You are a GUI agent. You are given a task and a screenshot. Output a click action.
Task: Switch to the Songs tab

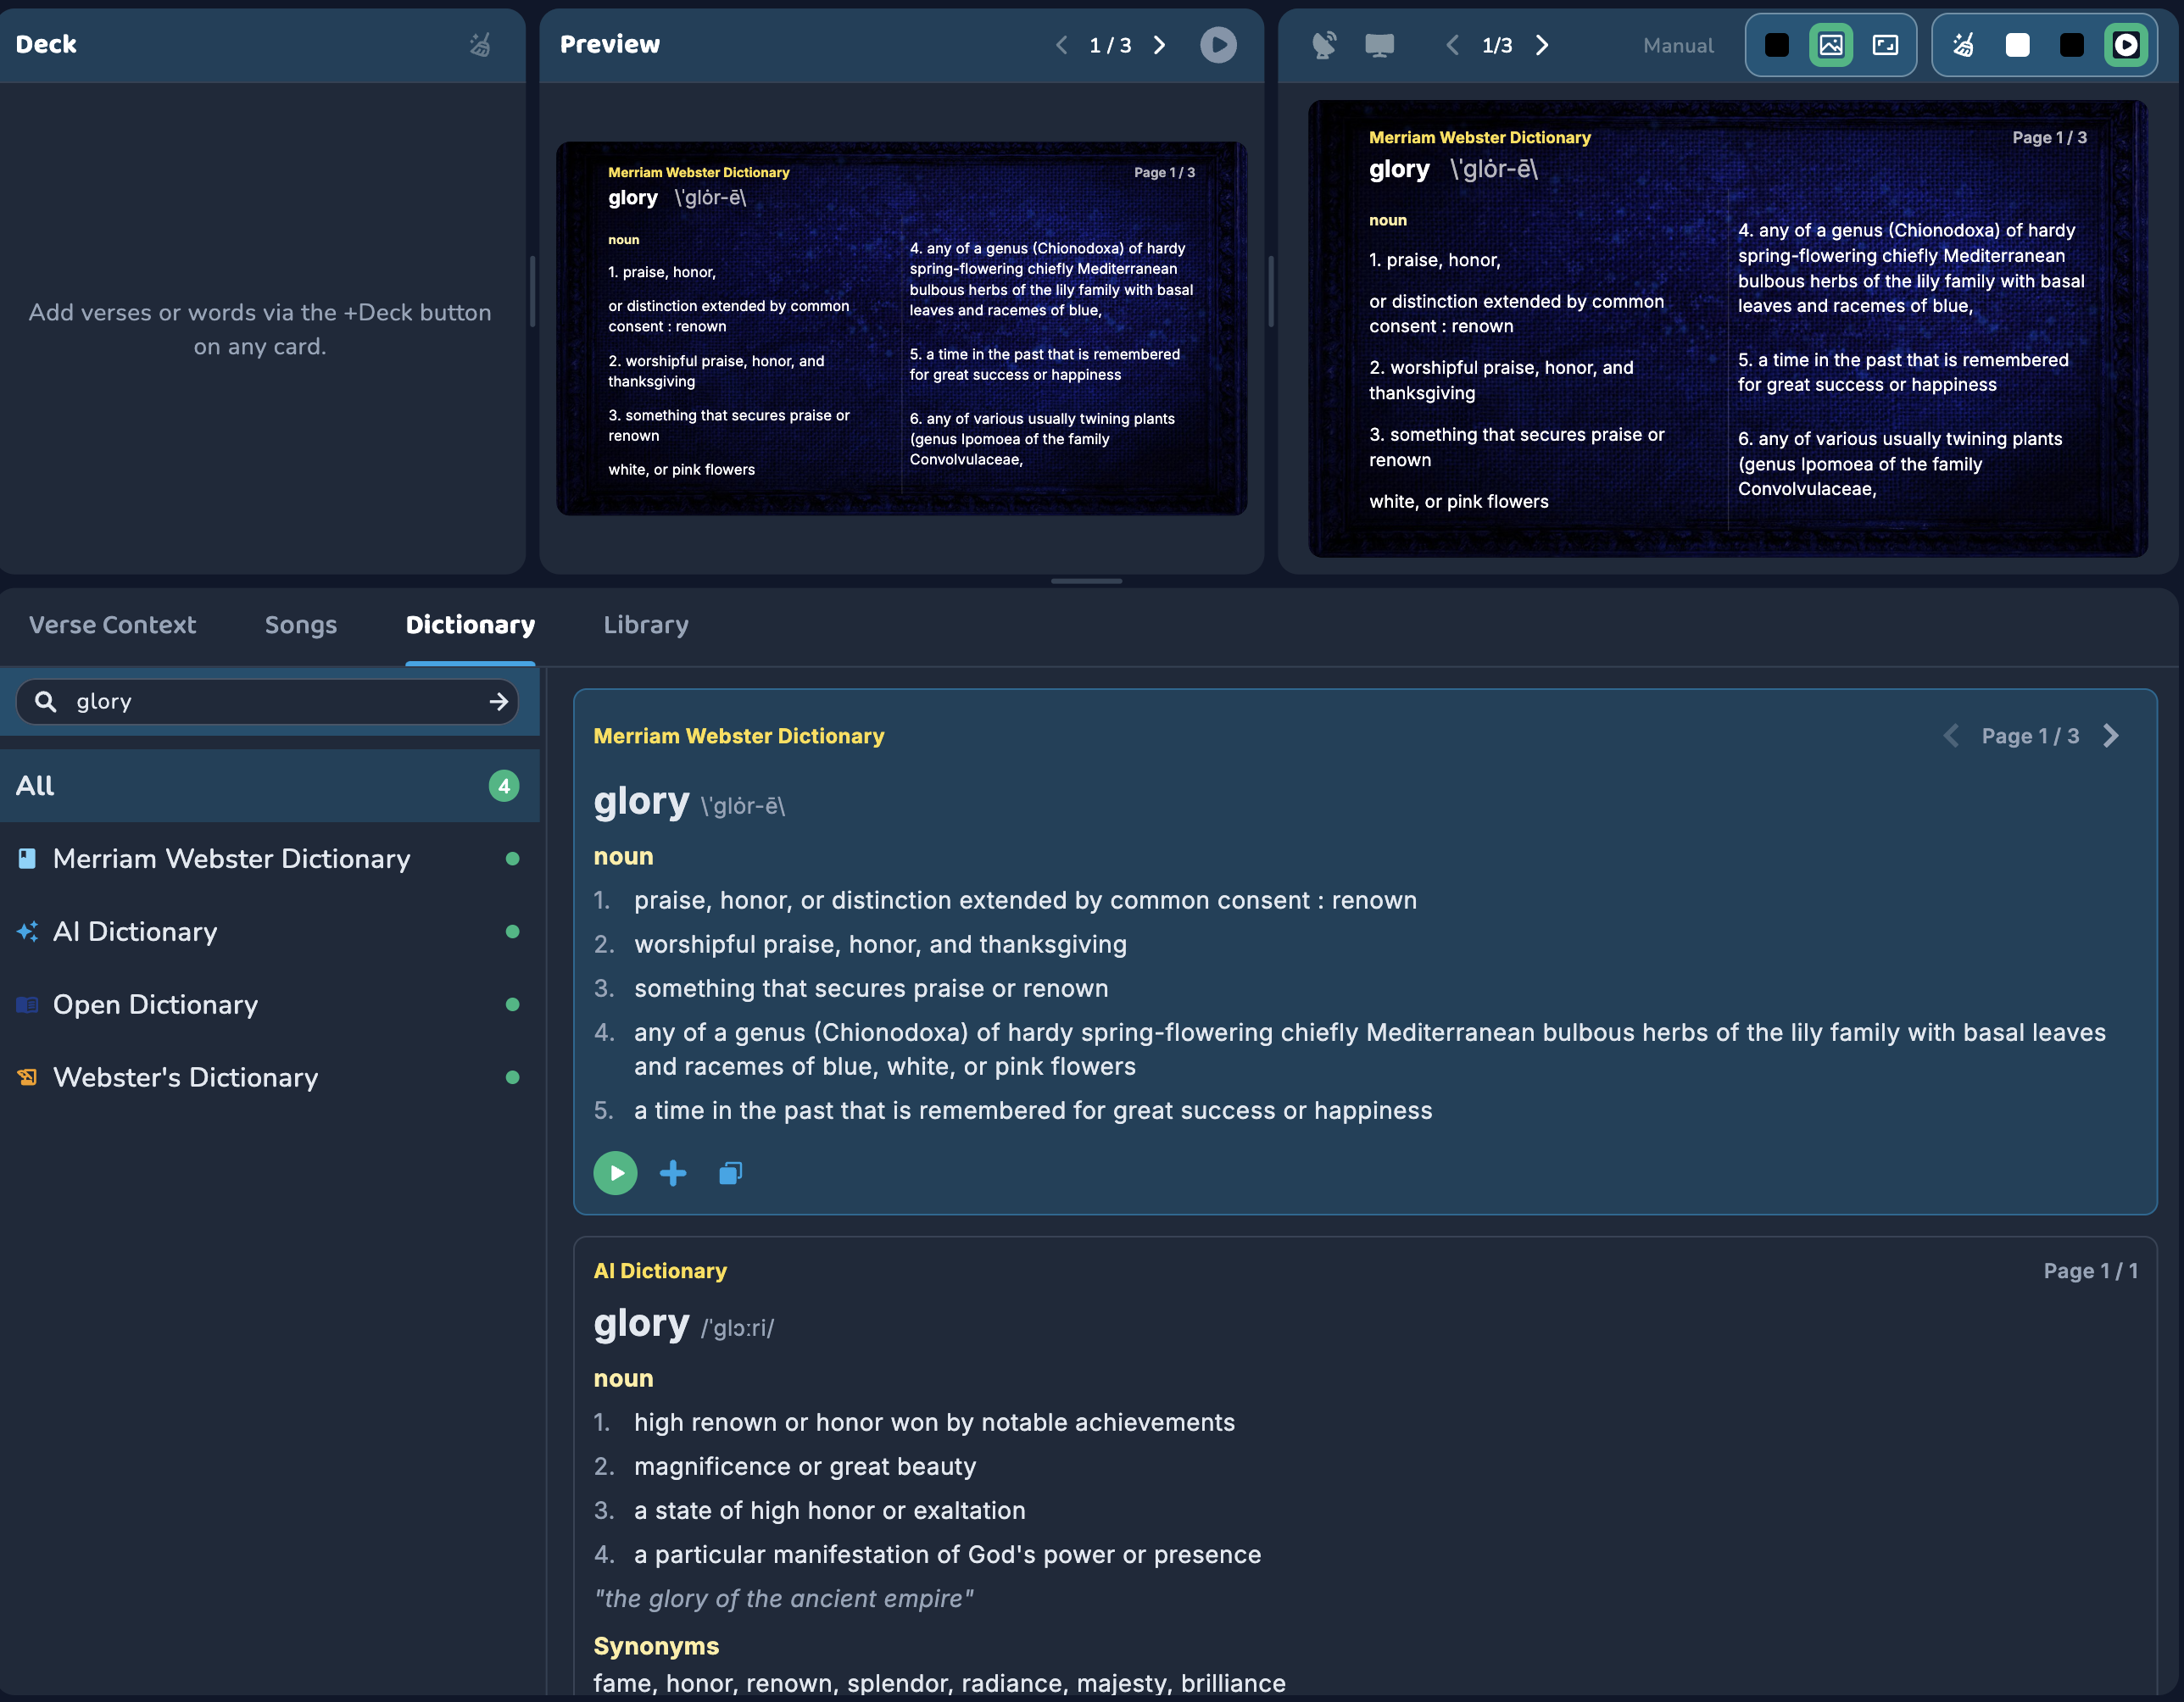point(301,625)
